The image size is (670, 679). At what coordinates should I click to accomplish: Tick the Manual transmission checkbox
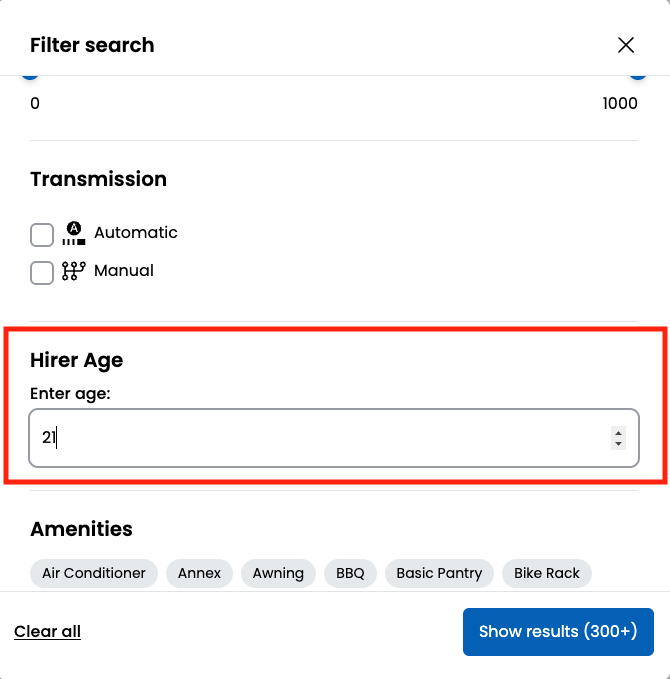pyautogui.click(x=42, y=273)
